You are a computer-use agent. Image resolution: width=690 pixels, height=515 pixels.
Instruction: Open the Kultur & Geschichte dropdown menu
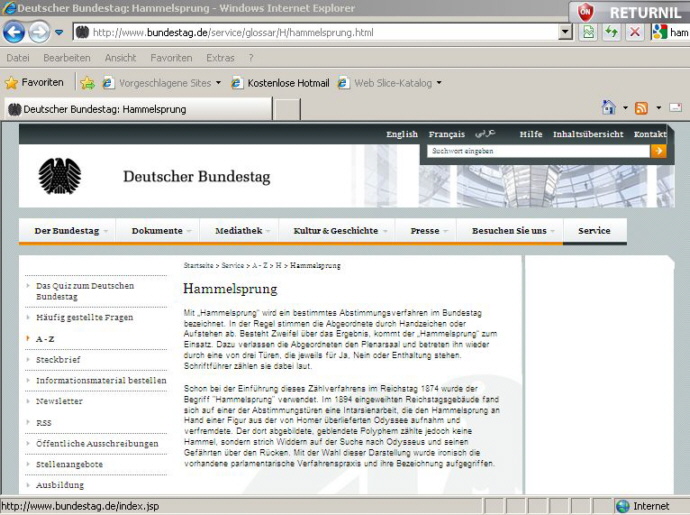click(x=340, y=231)
